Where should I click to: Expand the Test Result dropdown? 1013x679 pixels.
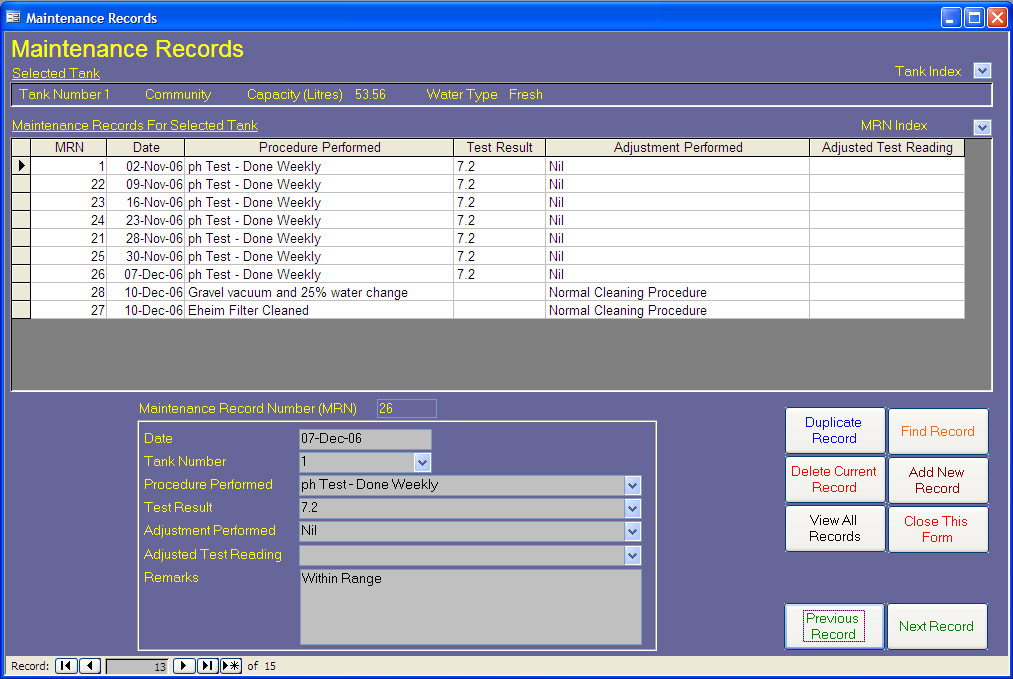point(632,508)
